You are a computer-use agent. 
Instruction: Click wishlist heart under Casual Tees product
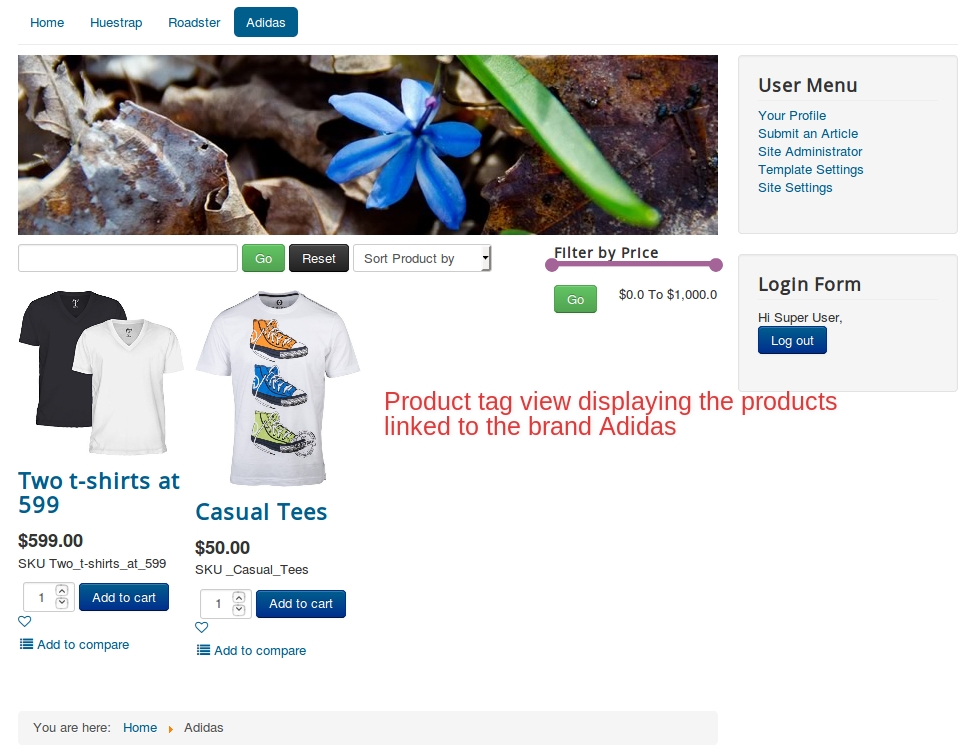pos(201,627)
